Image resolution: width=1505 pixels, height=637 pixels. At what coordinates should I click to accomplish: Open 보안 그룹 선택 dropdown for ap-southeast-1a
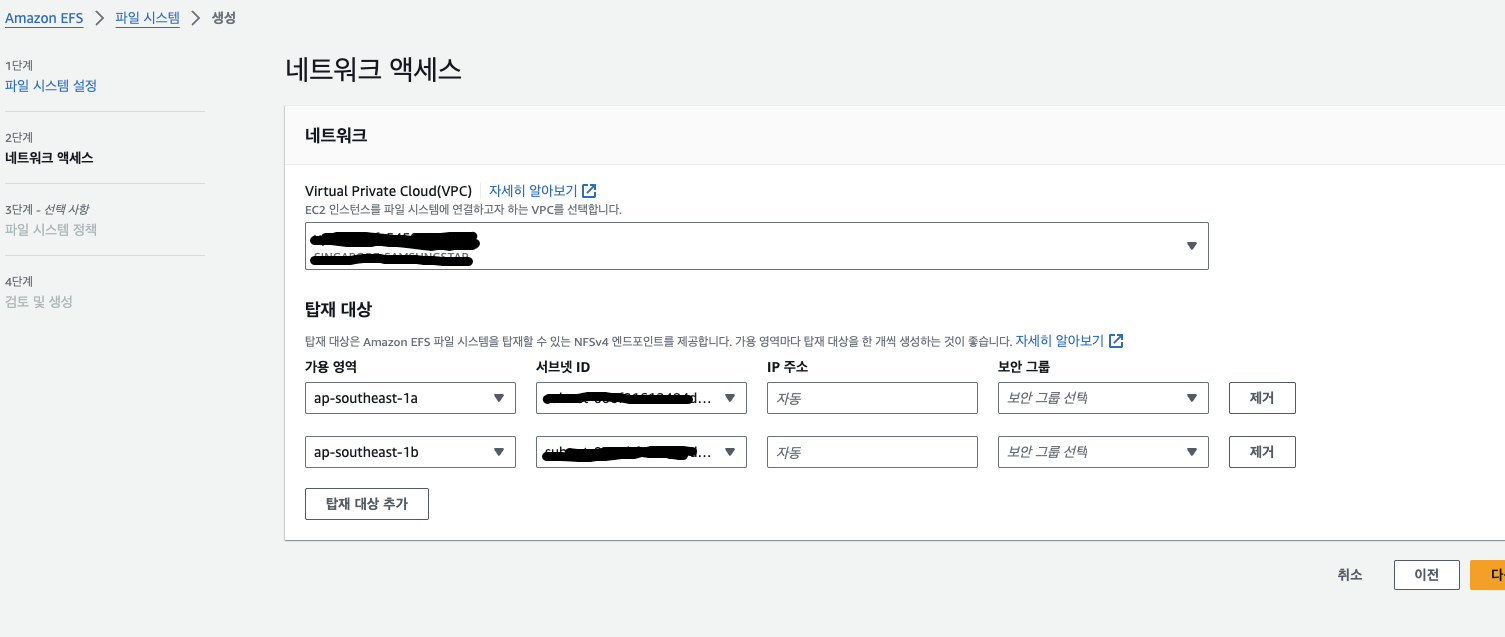[1103, 398]
